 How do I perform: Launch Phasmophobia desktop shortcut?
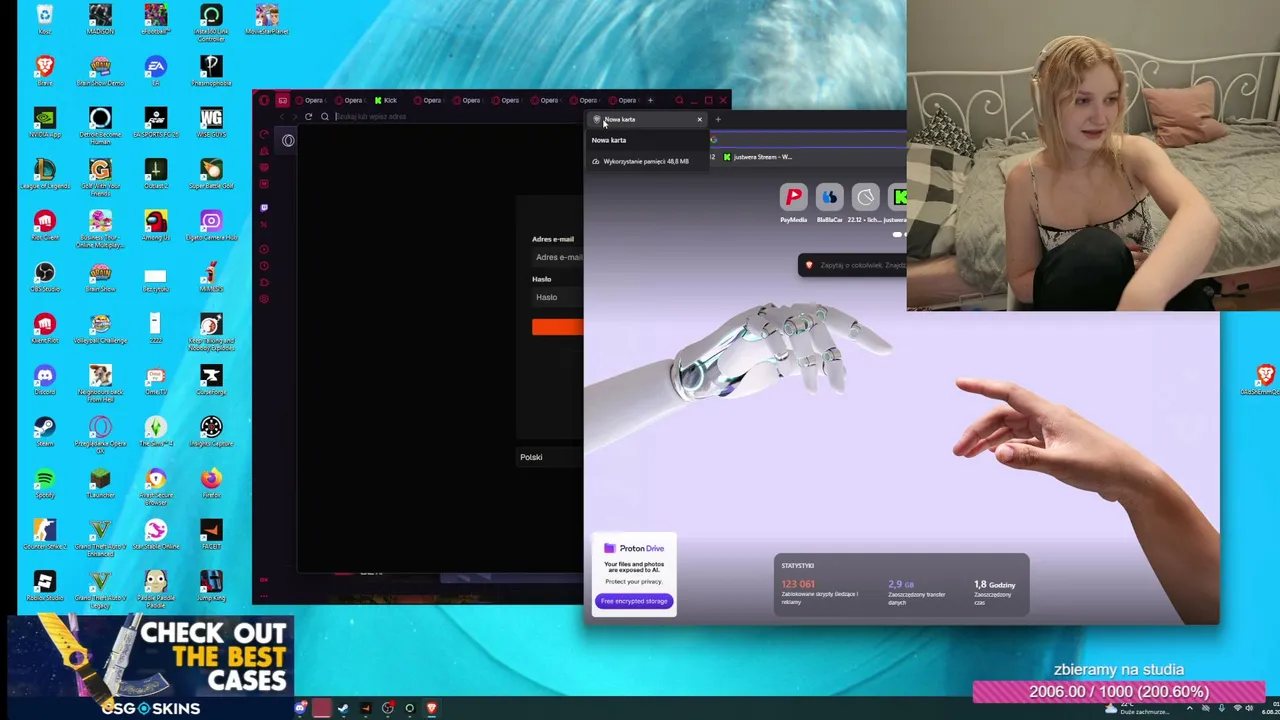[211, 71]
